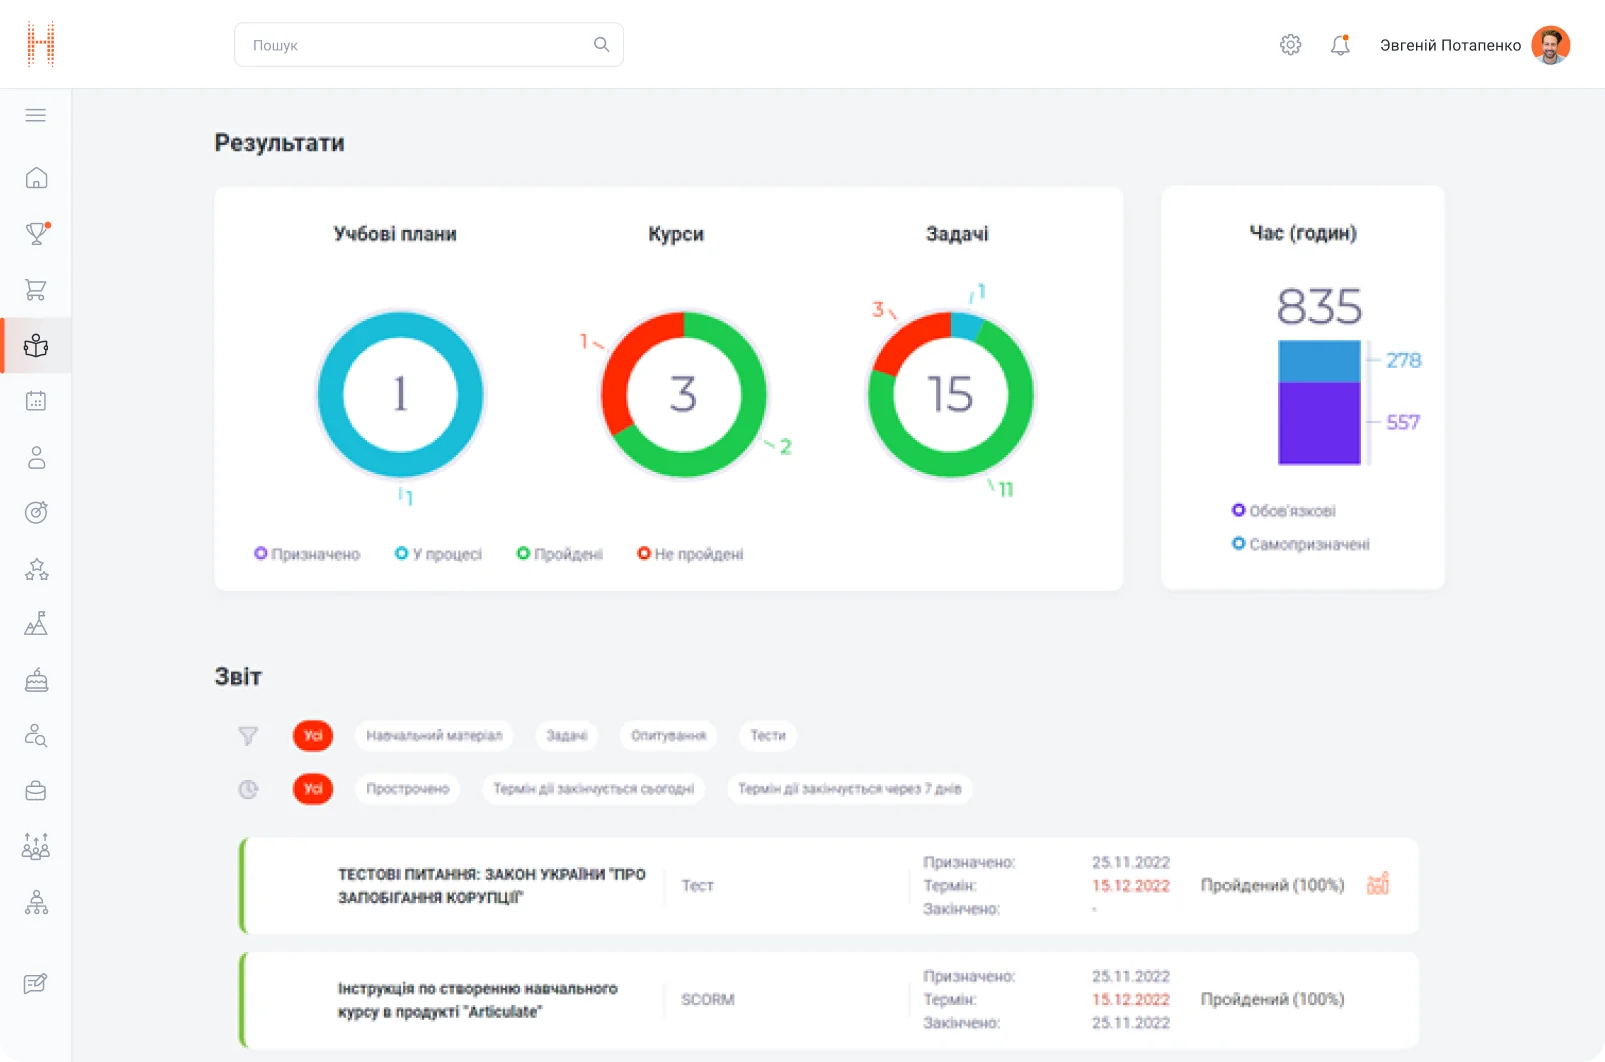The image size is (1605, 1062).
Task: Open the Євгеній Потапенко user profile menu
Action: tap(1473, 45)
